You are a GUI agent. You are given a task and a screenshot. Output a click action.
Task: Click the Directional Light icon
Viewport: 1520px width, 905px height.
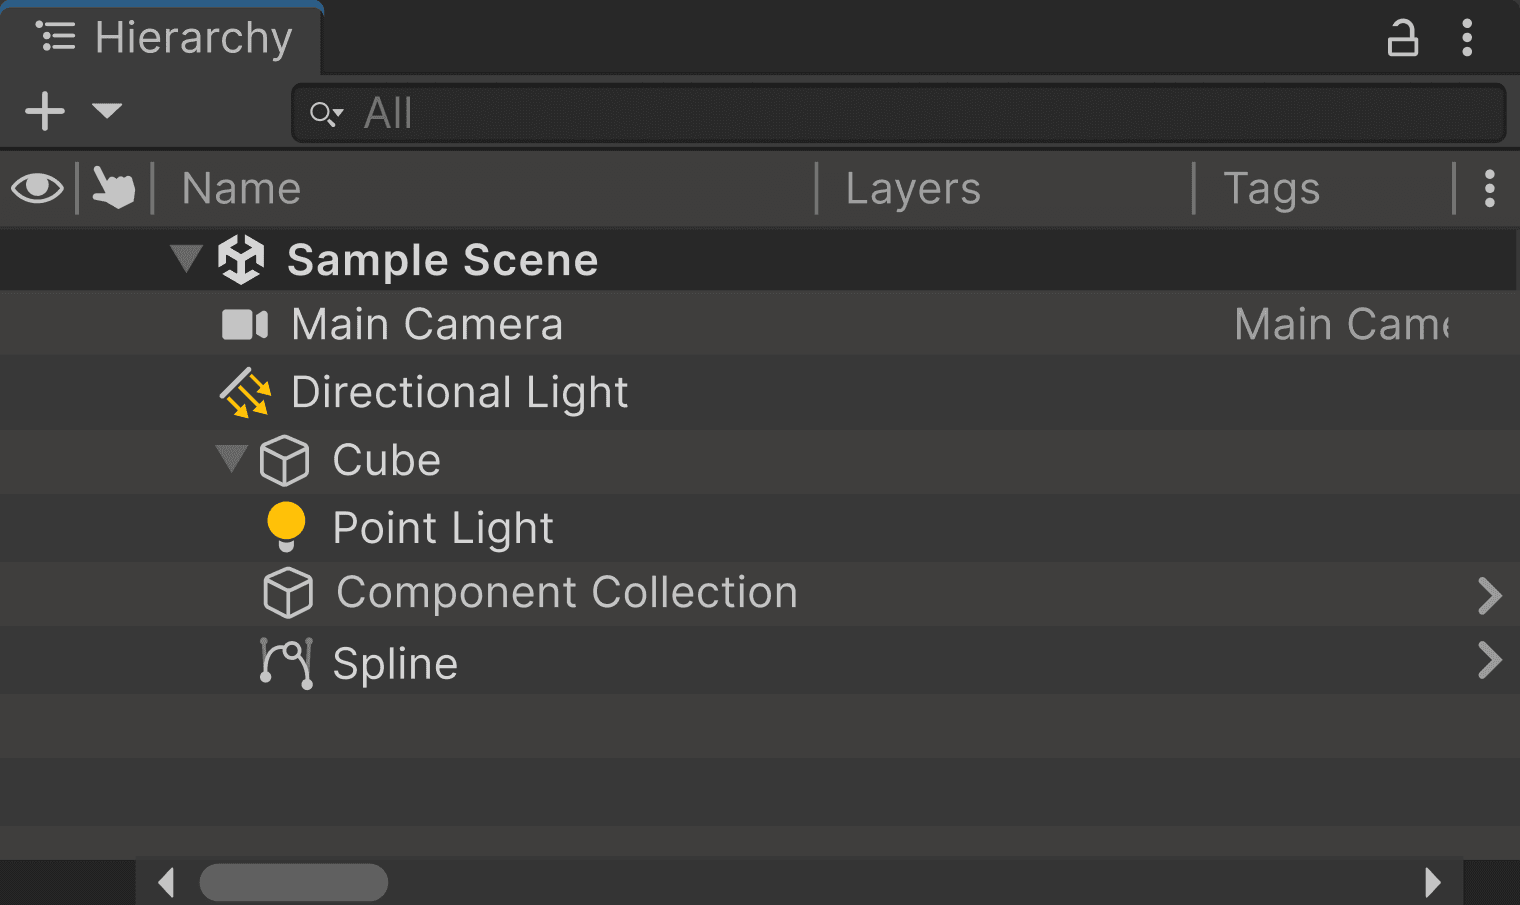click(x=245, y=393)
